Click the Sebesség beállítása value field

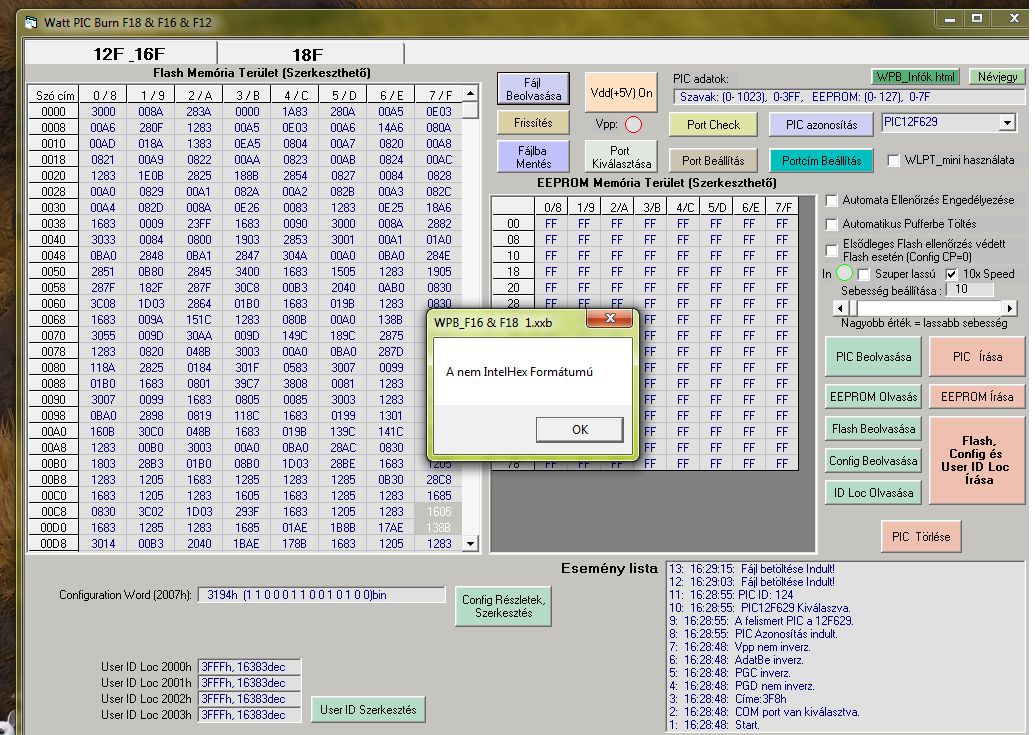coord(970,290)
